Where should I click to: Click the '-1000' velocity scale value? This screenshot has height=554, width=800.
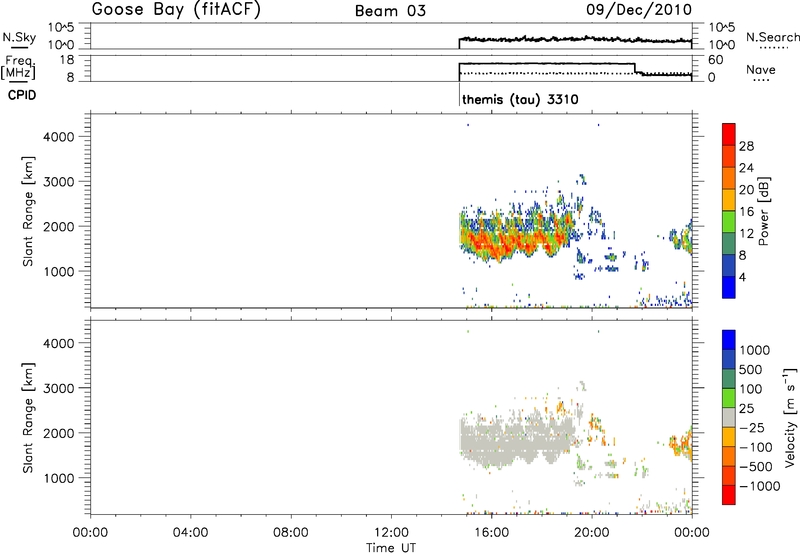click(759, 486)
